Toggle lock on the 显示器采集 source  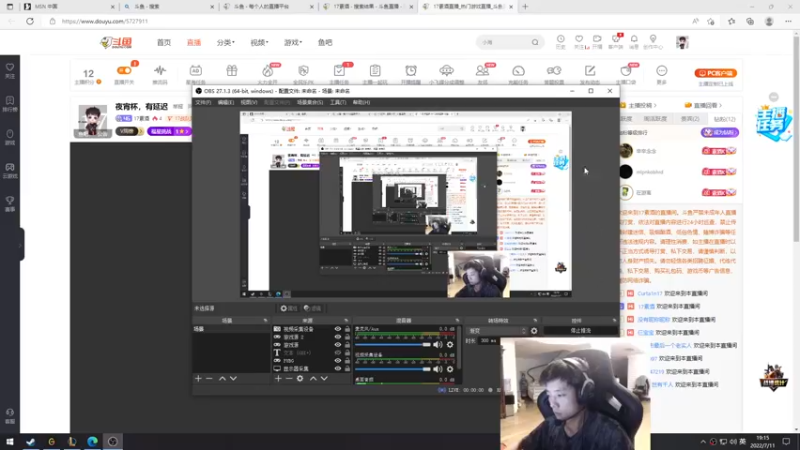(x=347, y=368)
